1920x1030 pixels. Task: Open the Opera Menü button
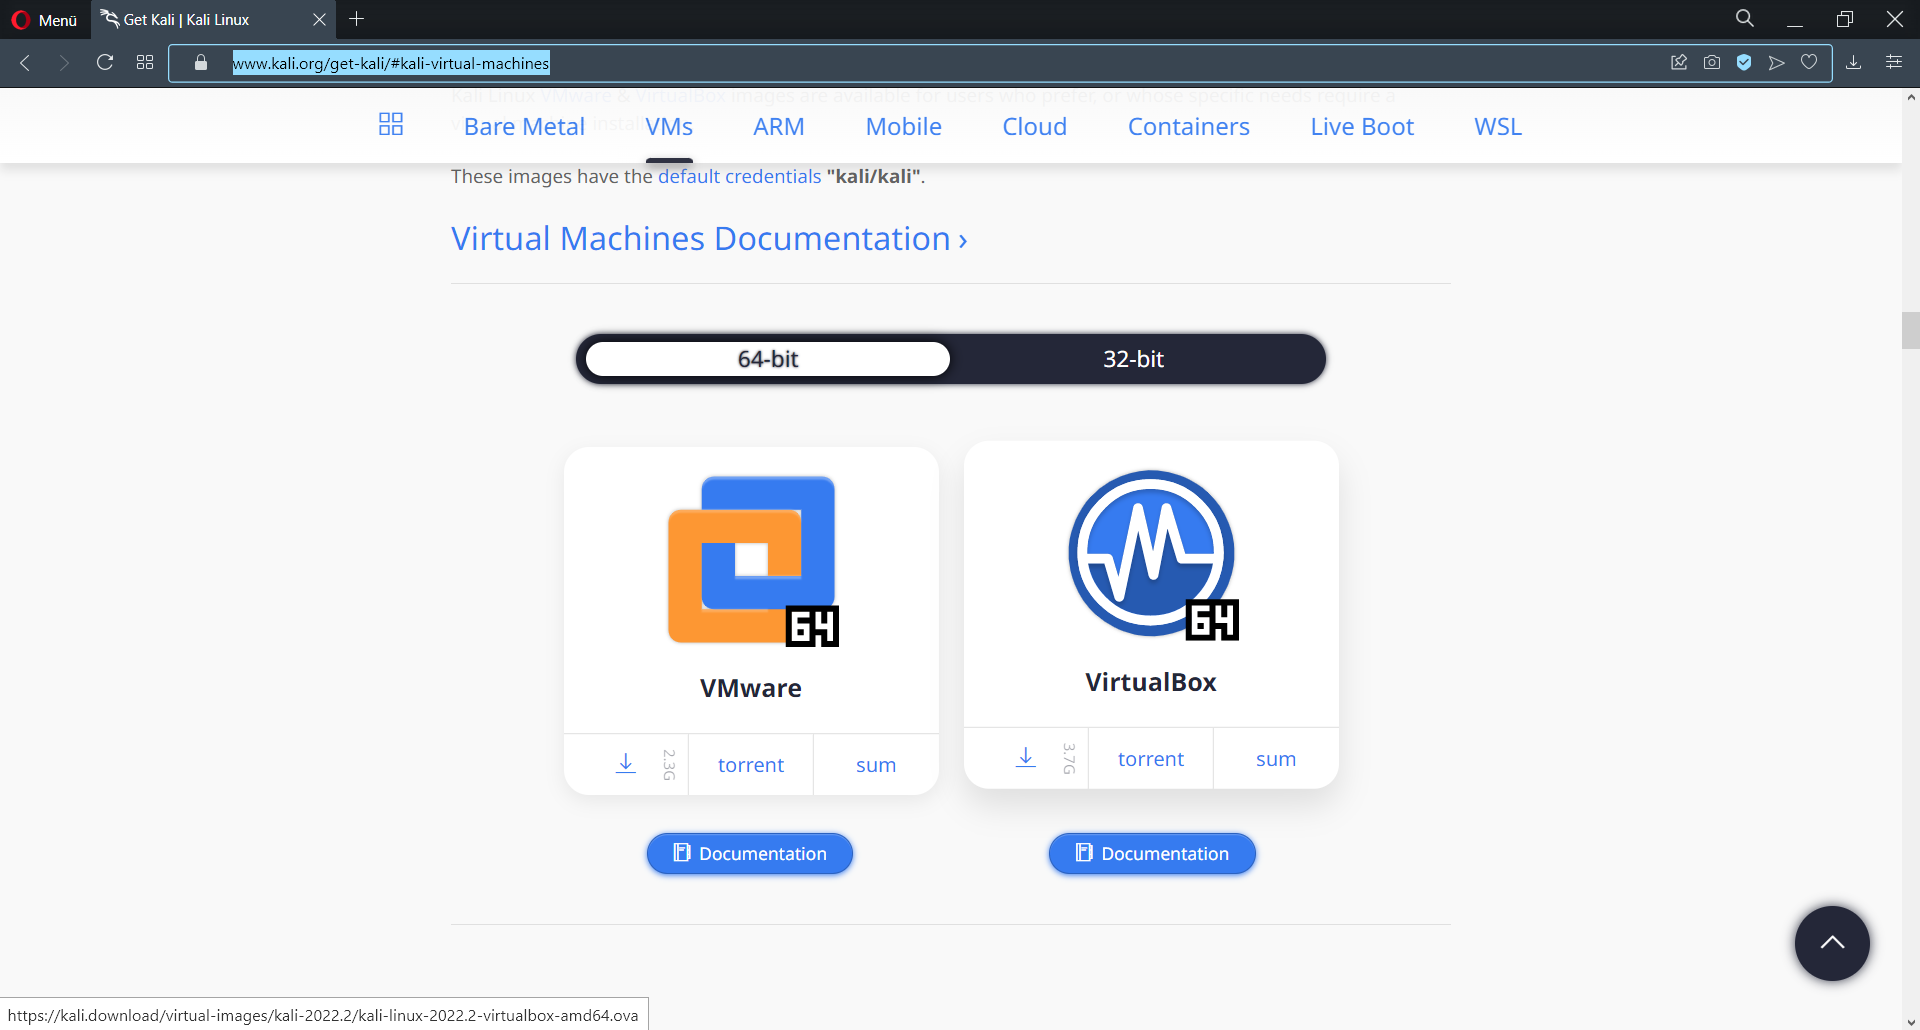click(45, 20)
